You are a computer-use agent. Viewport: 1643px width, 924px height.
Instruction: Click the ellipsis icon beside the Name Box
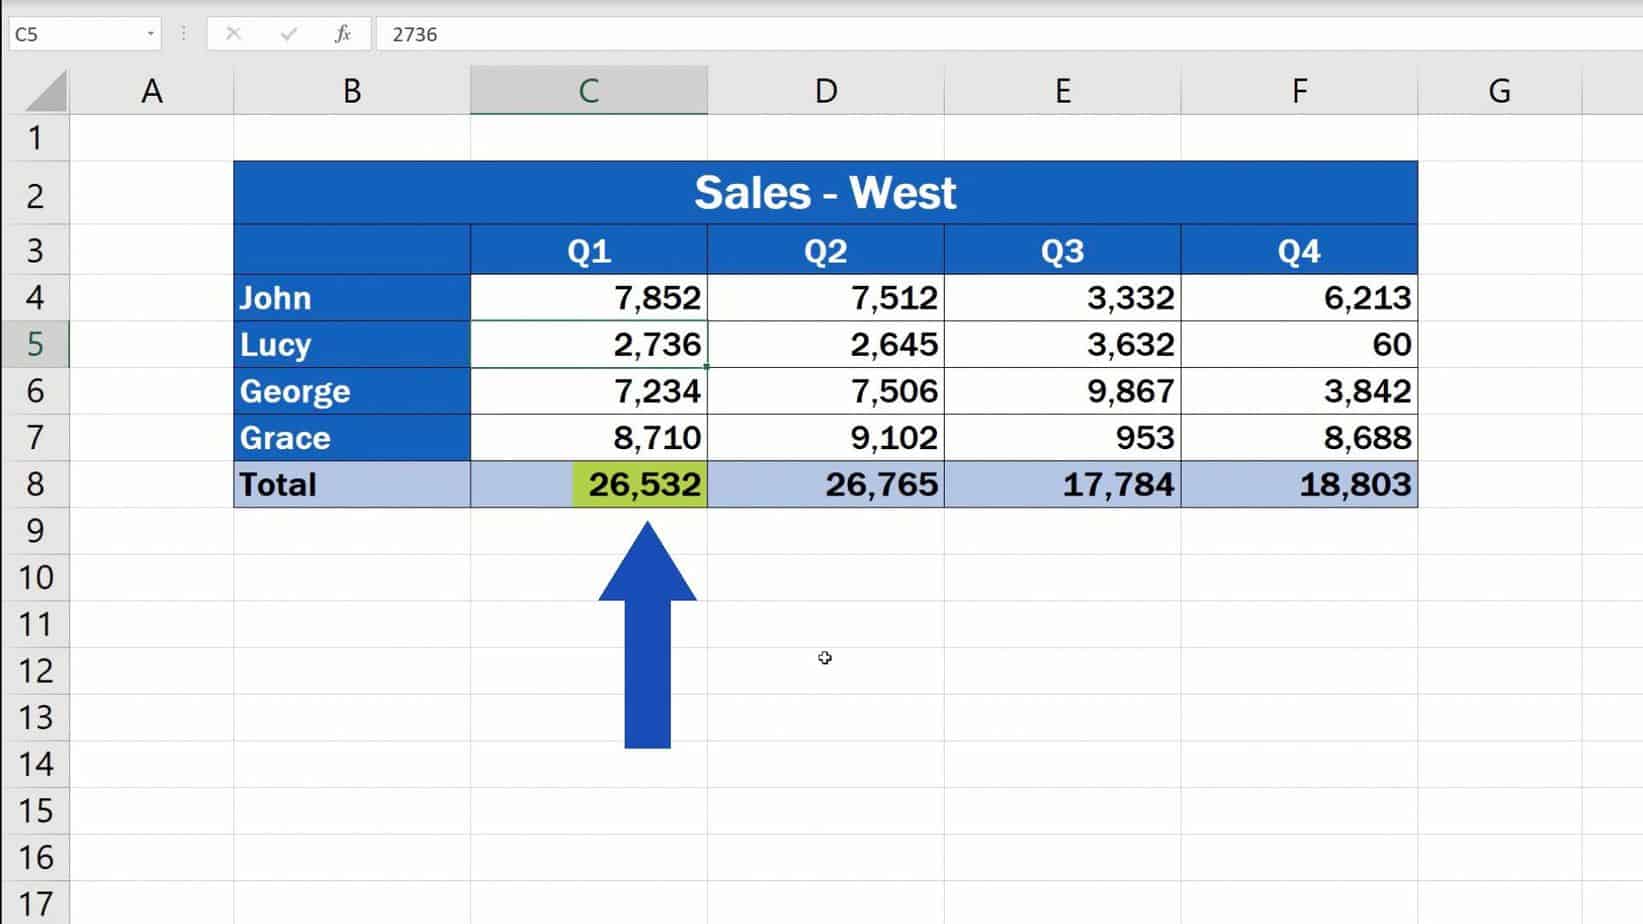click(181, 34)
